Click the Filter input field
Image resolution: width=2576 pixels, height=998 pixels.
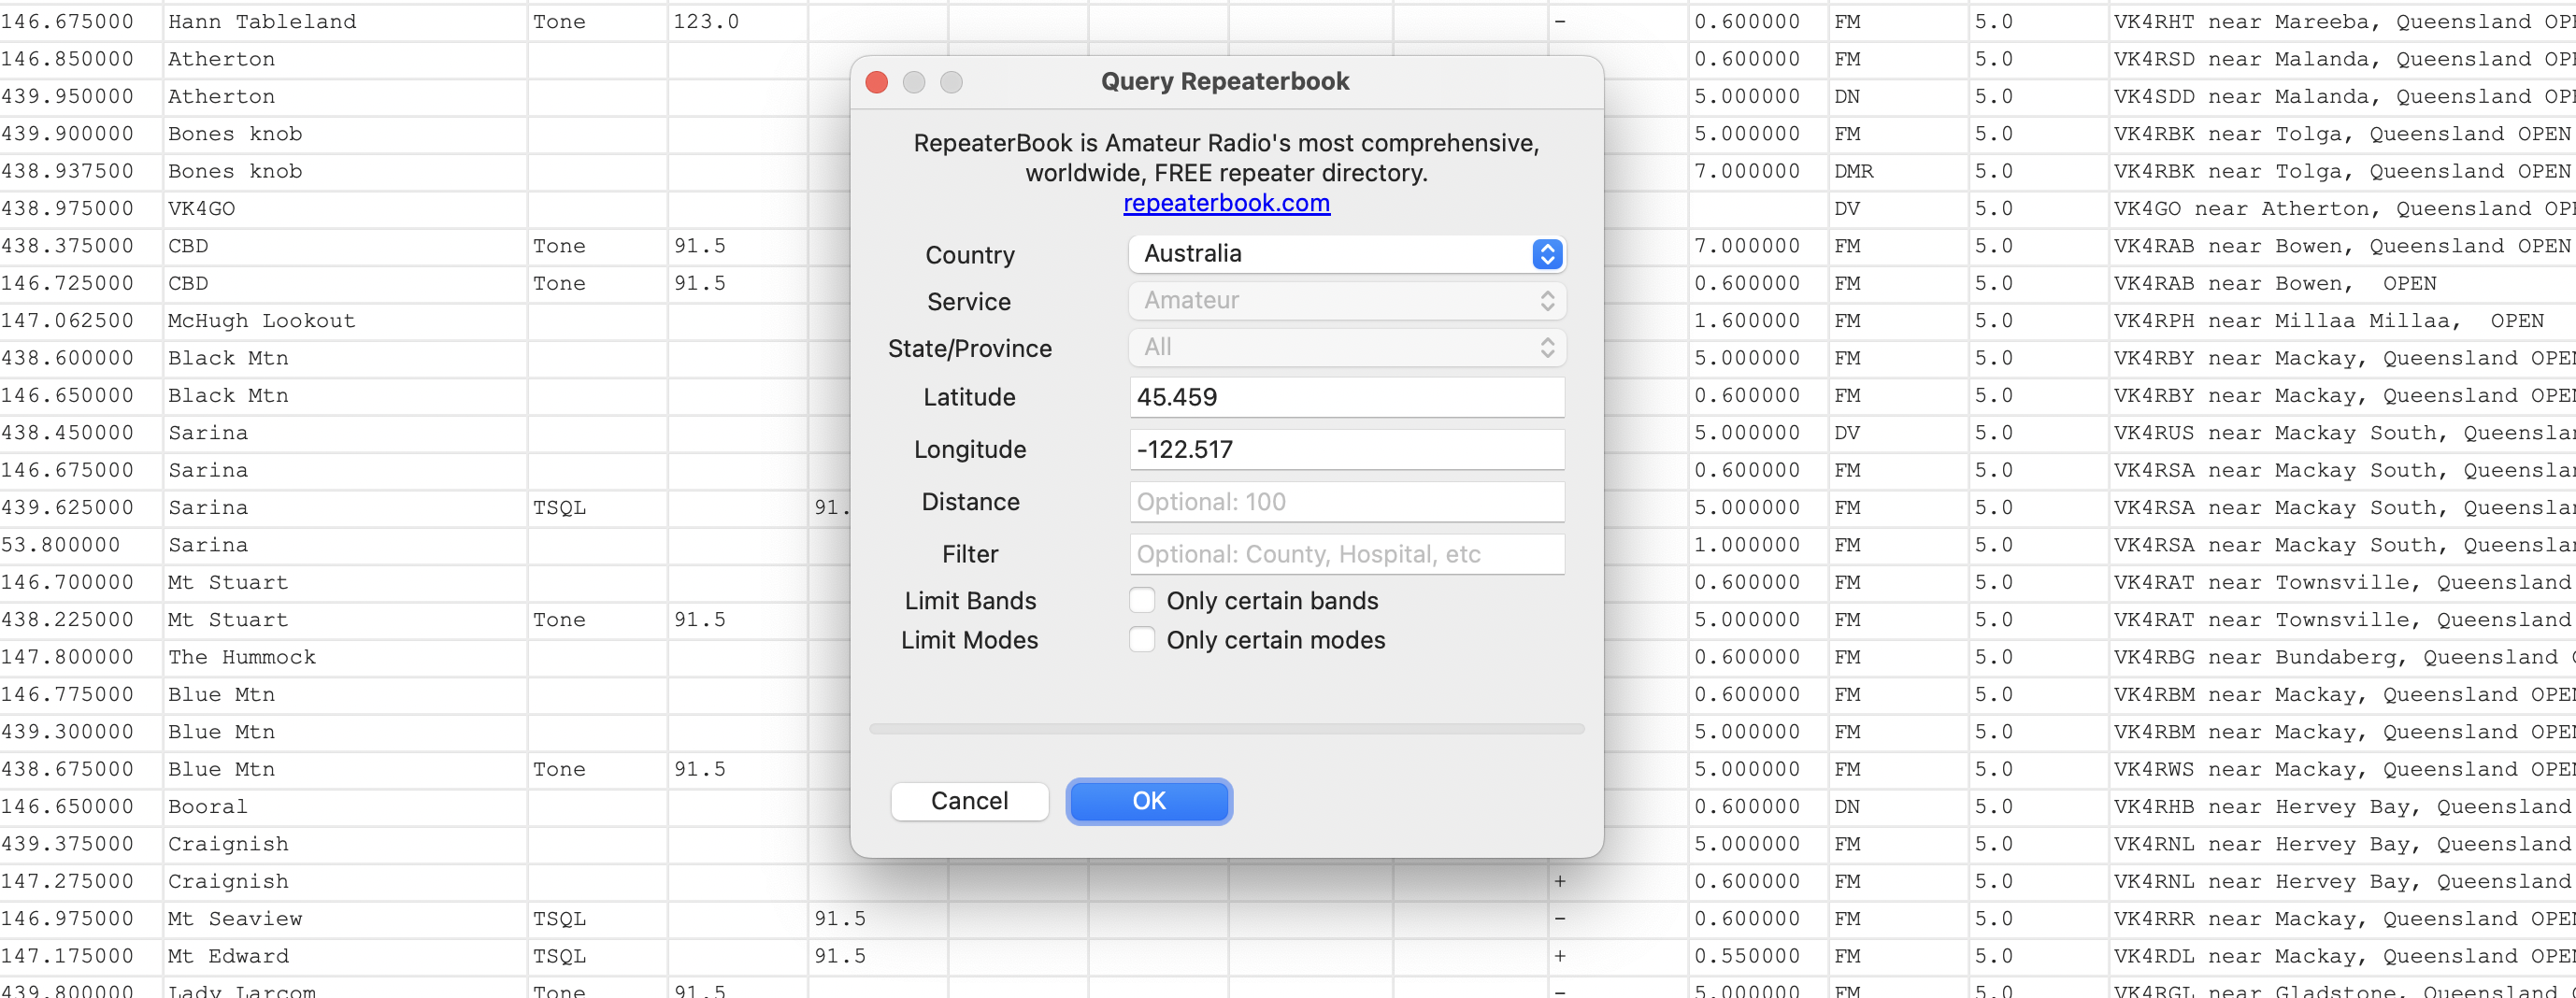click(1346, 554)
